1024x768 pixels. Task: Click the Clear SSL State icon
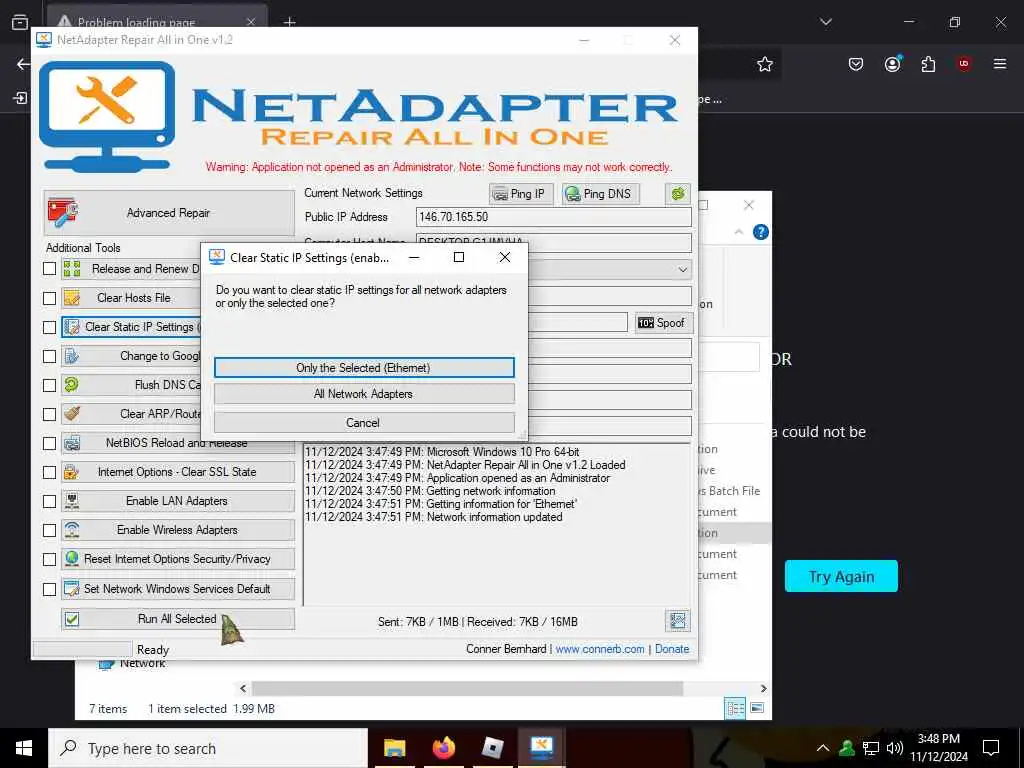click(x=72, y=472)
